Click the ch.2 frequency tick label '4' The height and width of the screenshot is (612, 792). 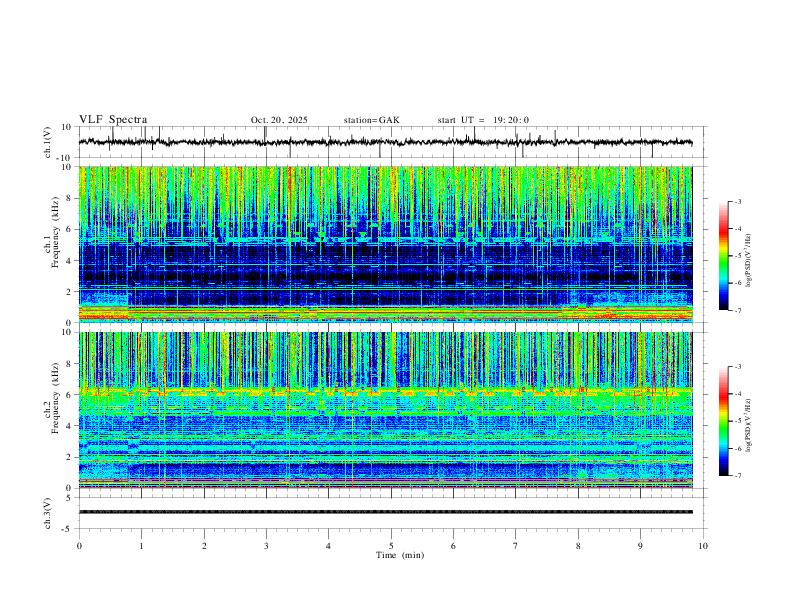(x=70, y=426)
